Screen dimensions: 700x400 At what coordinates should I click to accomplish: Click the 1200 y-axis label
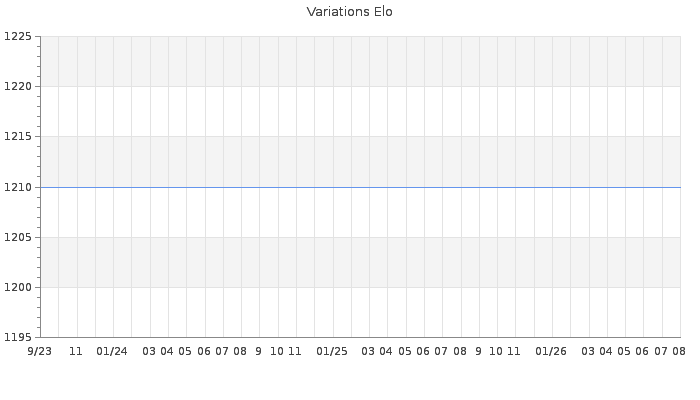point(18,288)
